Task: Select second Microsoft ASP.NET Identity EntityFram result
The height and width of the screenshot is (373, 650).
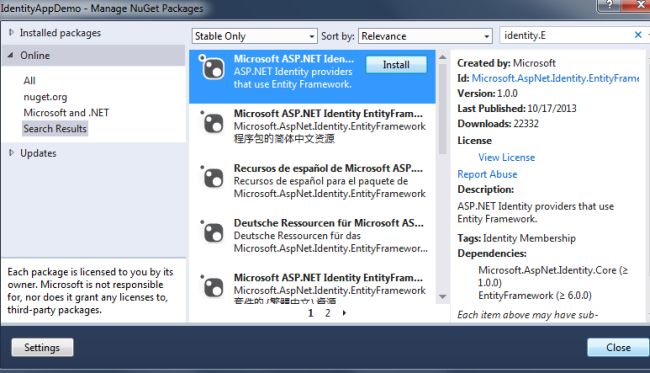Action: click(x=313, y=126)
